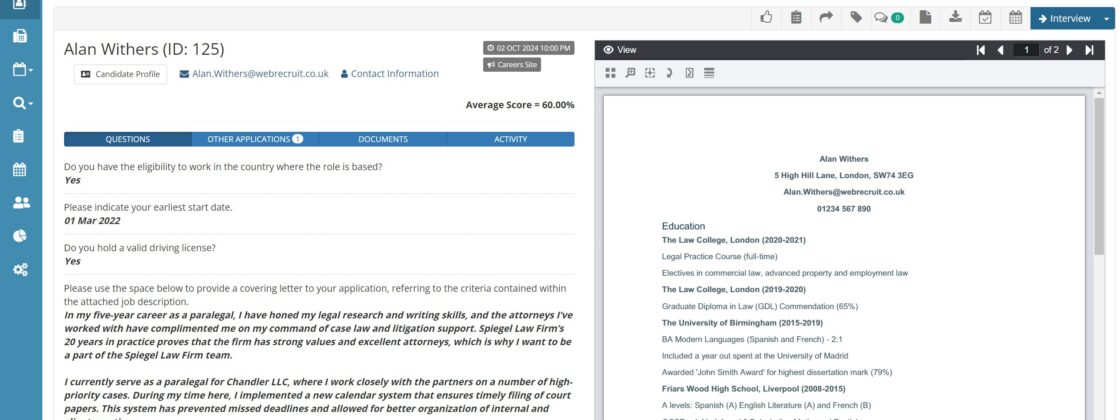
Task: Click the forward arrow share icon
Action: point(826,18)
